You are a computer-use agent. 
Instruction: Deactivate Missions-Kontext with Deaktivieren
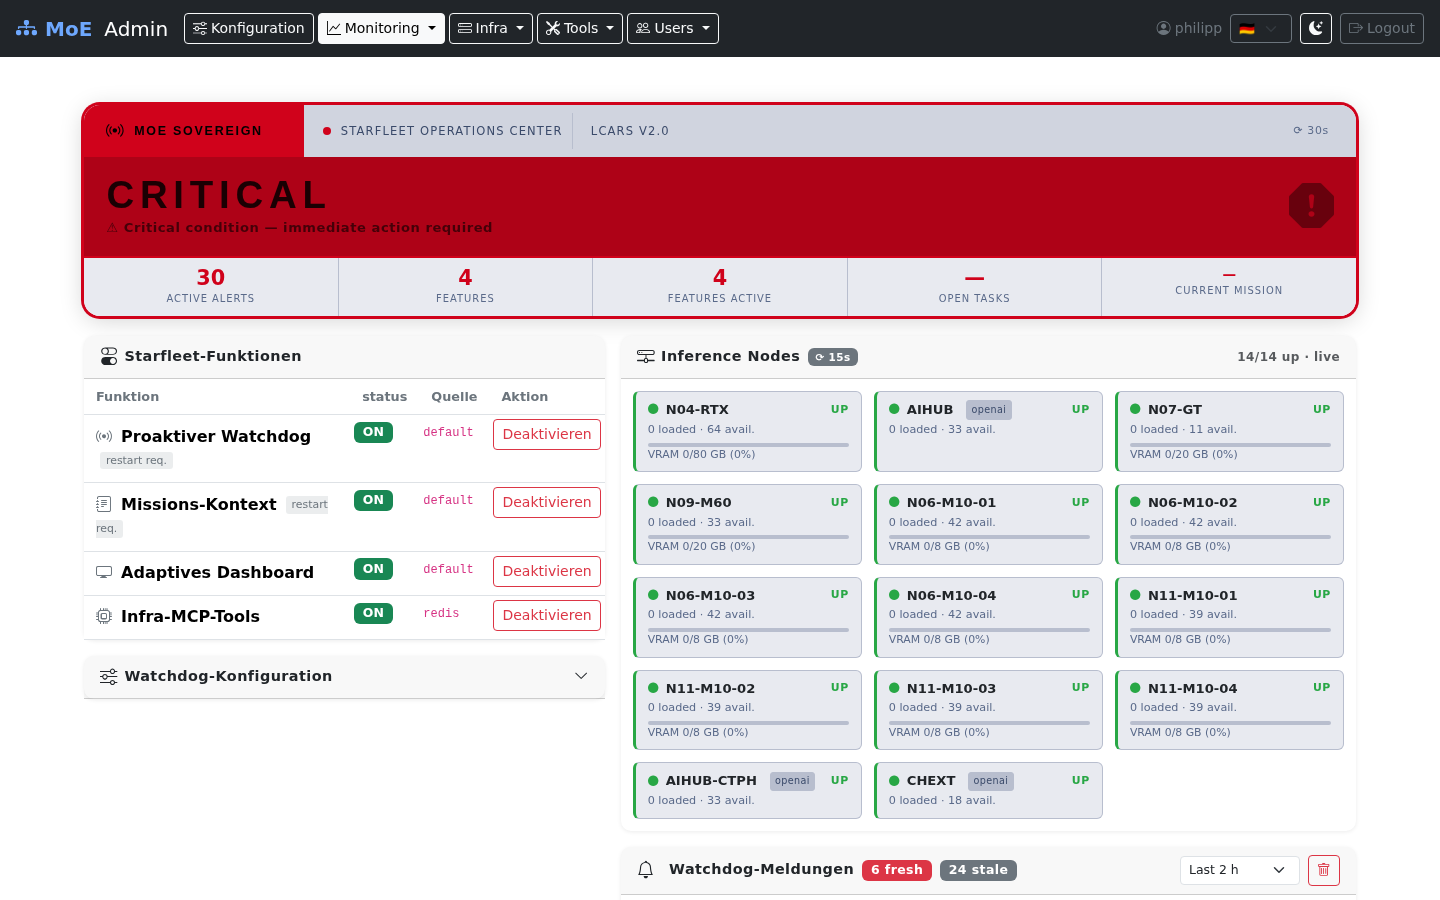tap(547, 502)
